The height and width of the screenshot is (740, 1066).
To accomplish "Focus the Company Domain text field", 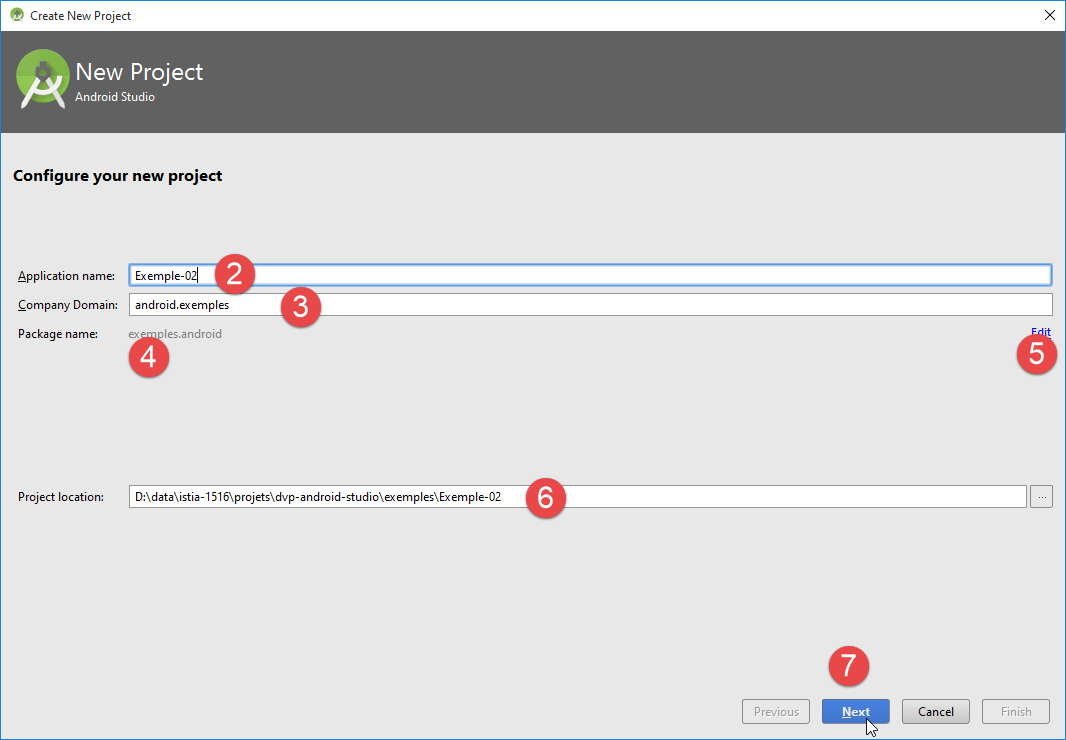I will (x=680, y=305).
